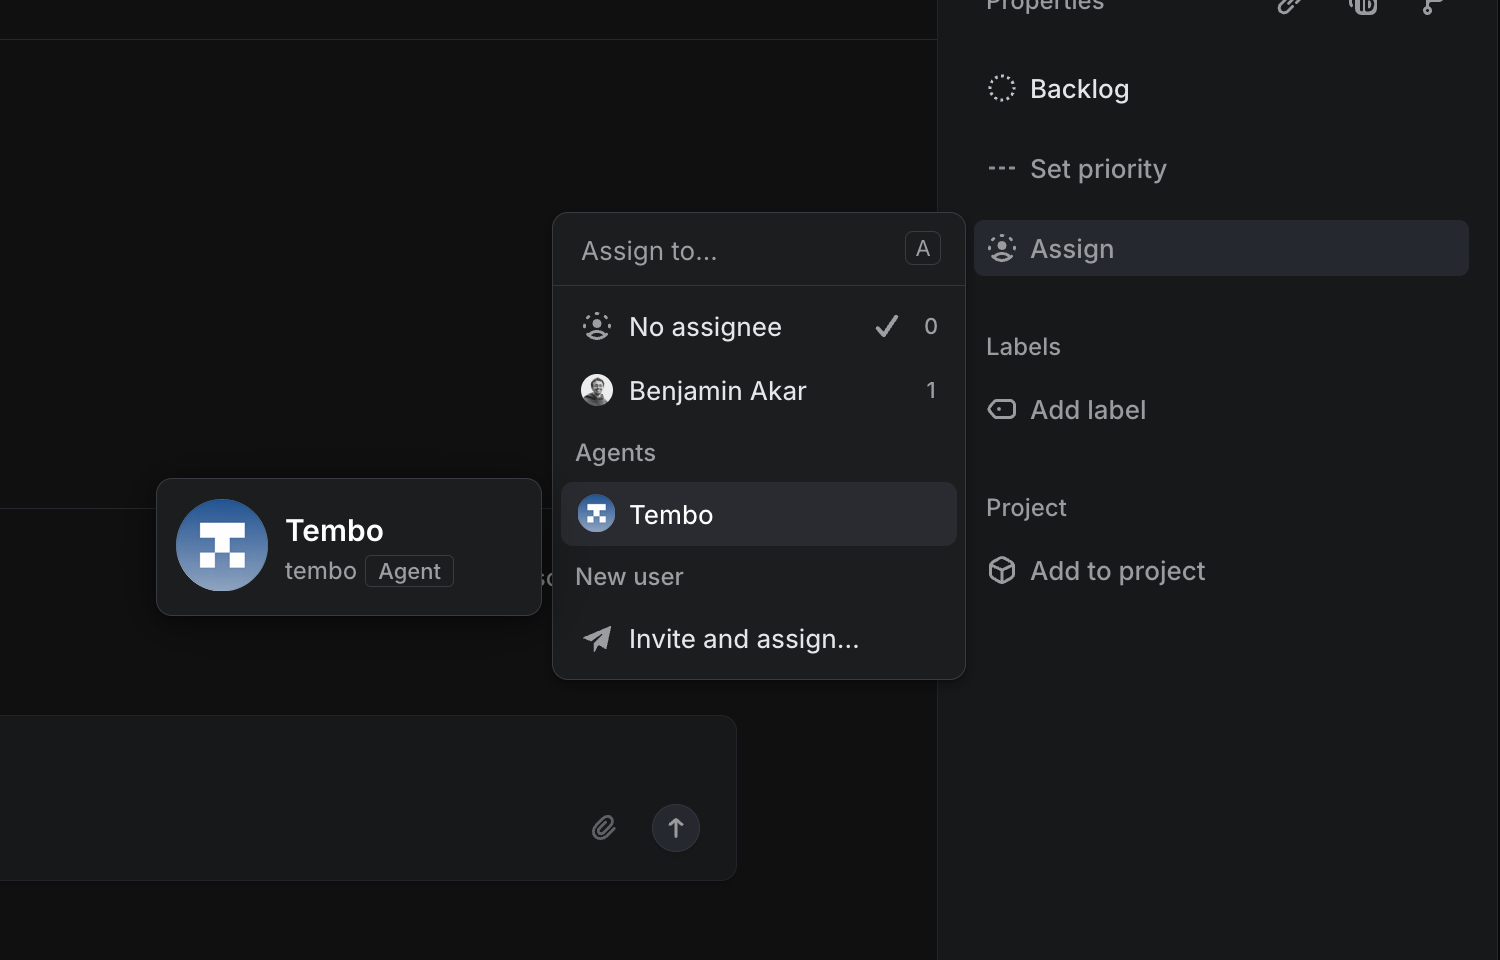The width and height of the screenshot is (1500, 960).
Task: Click Add label button
Action: pos(1067,409)
